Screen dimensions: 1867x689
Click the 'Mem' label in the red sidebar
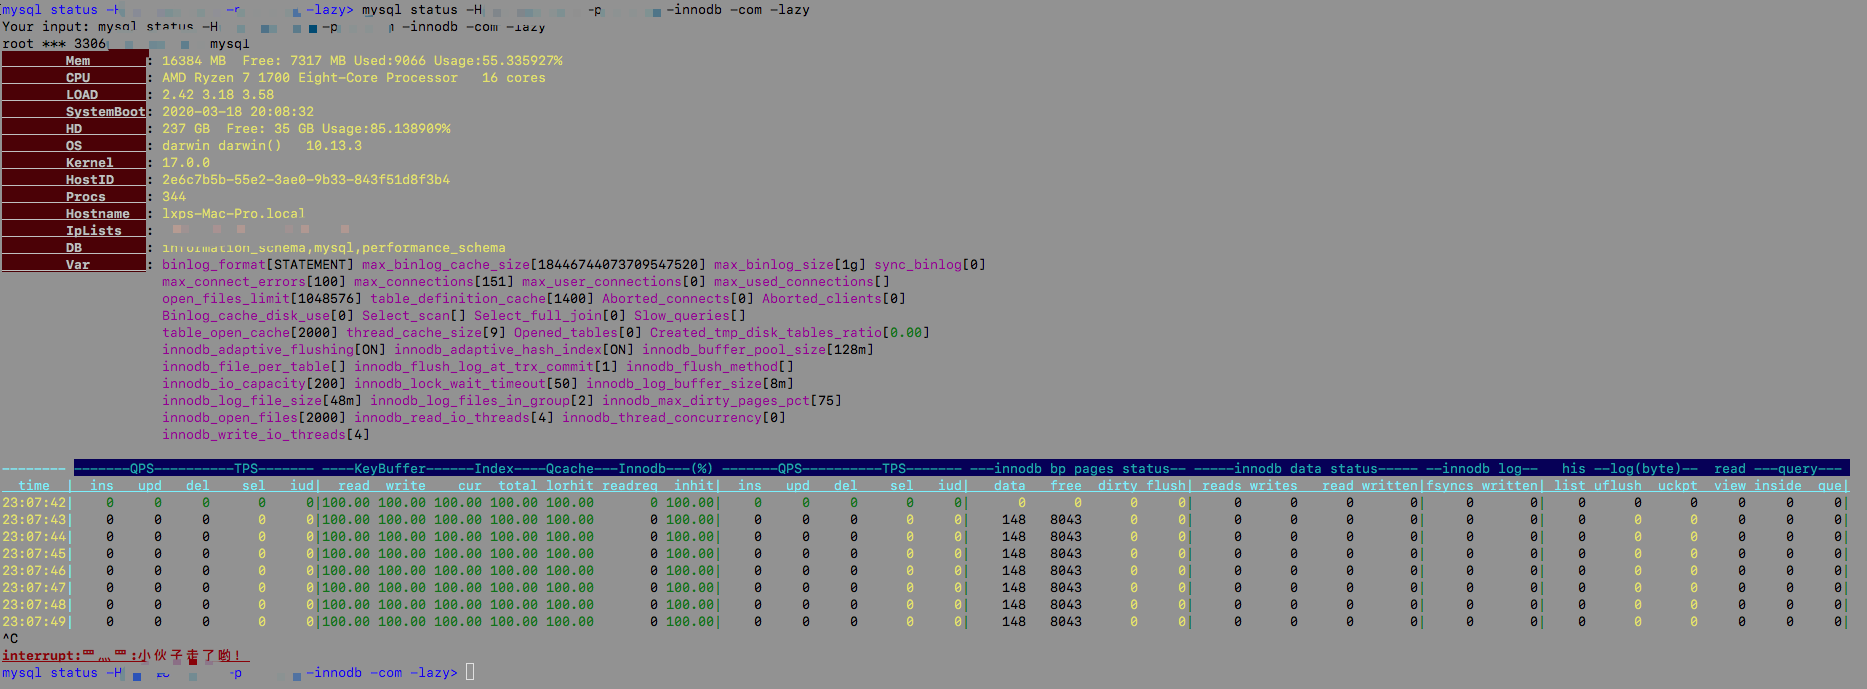[x=78, y=61]
